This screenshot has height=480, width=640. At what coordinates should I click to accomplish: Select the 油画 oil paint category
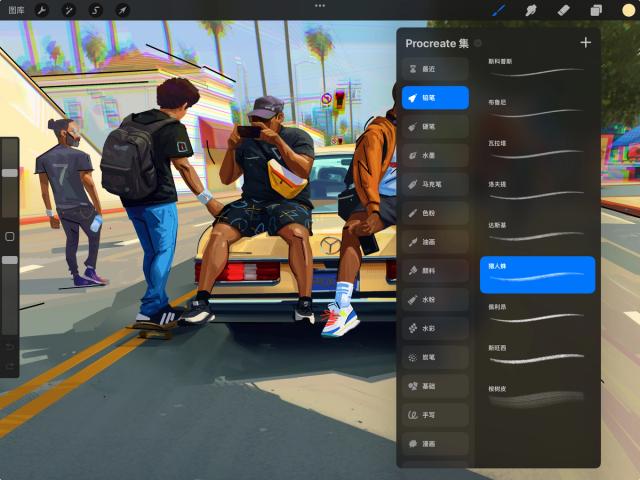(x=435, y=242)
